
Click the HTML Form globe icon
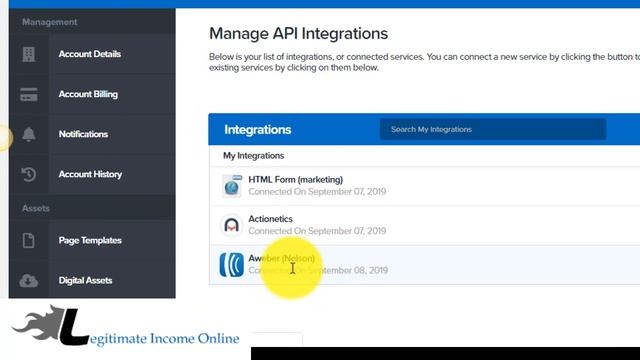pos(232,186)
